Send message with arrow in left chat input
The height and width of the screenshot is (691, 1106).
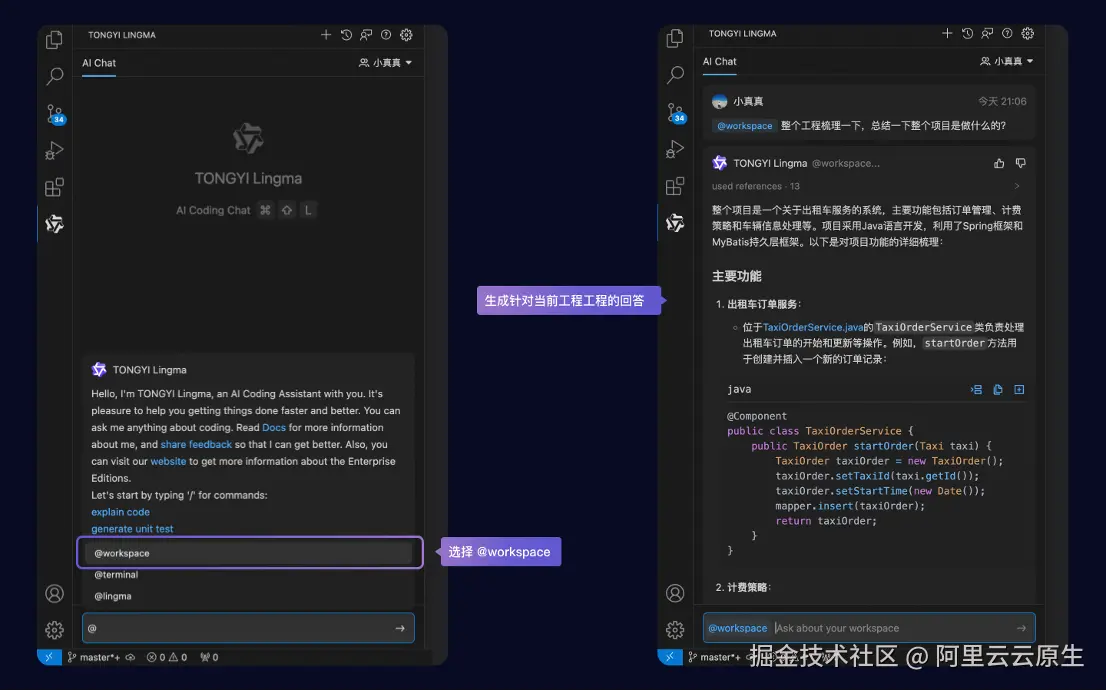click(x=400, y=628)
